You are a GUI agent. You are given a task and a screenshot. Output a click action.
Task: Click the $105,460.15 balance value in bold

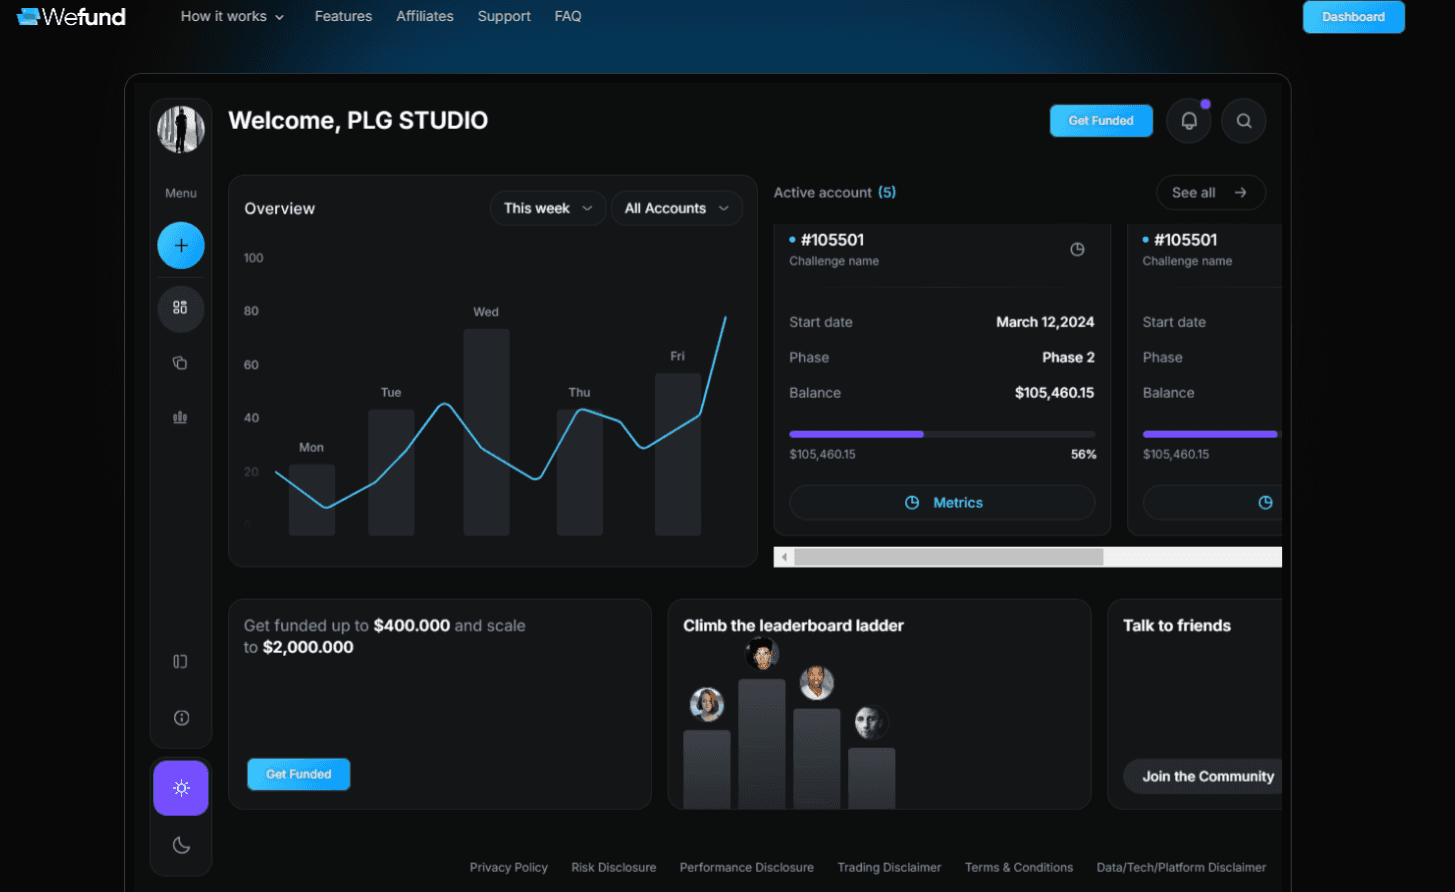(1054, 393)
